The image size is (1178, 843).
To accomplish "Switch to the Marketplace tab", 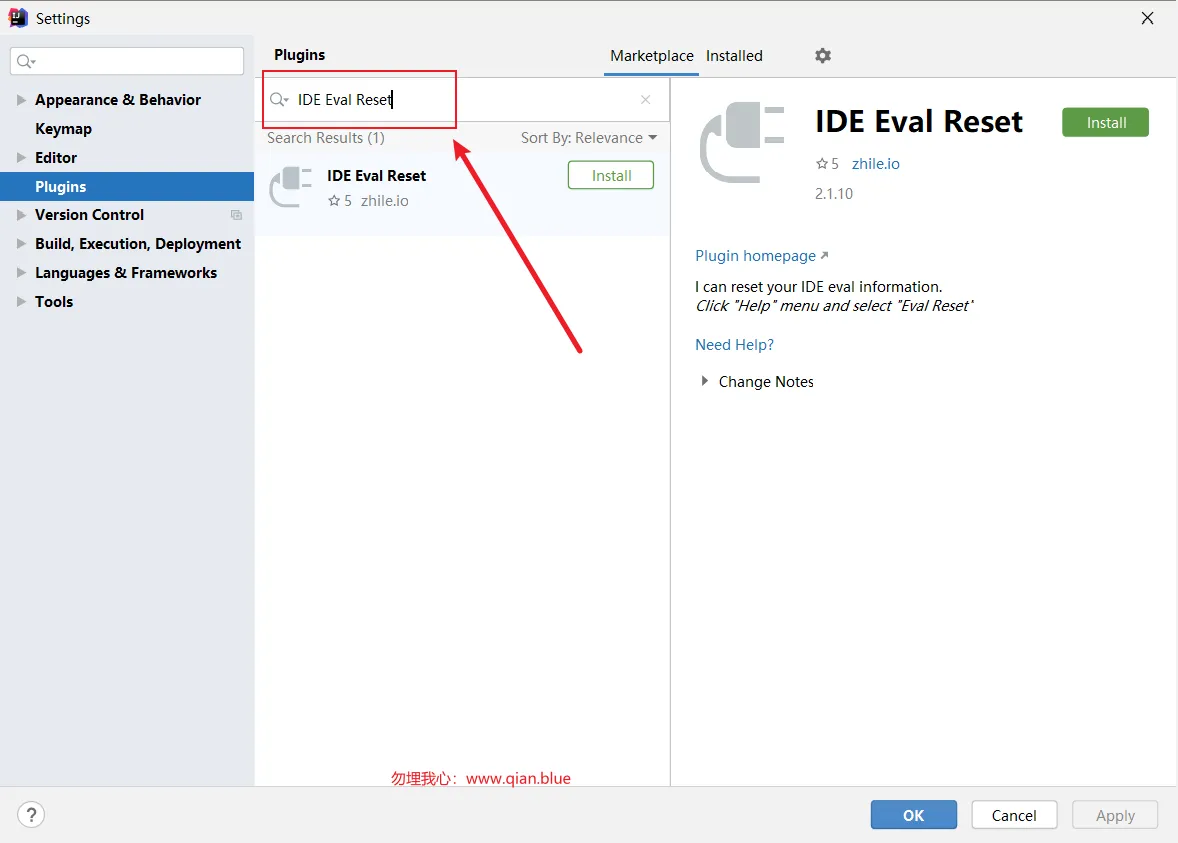I will point(651,56).
